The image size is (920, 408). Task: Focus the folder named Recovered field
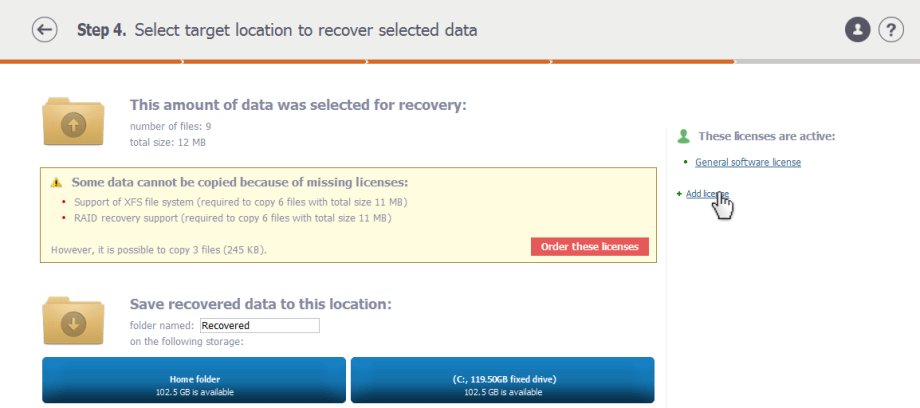click(260, 325)
